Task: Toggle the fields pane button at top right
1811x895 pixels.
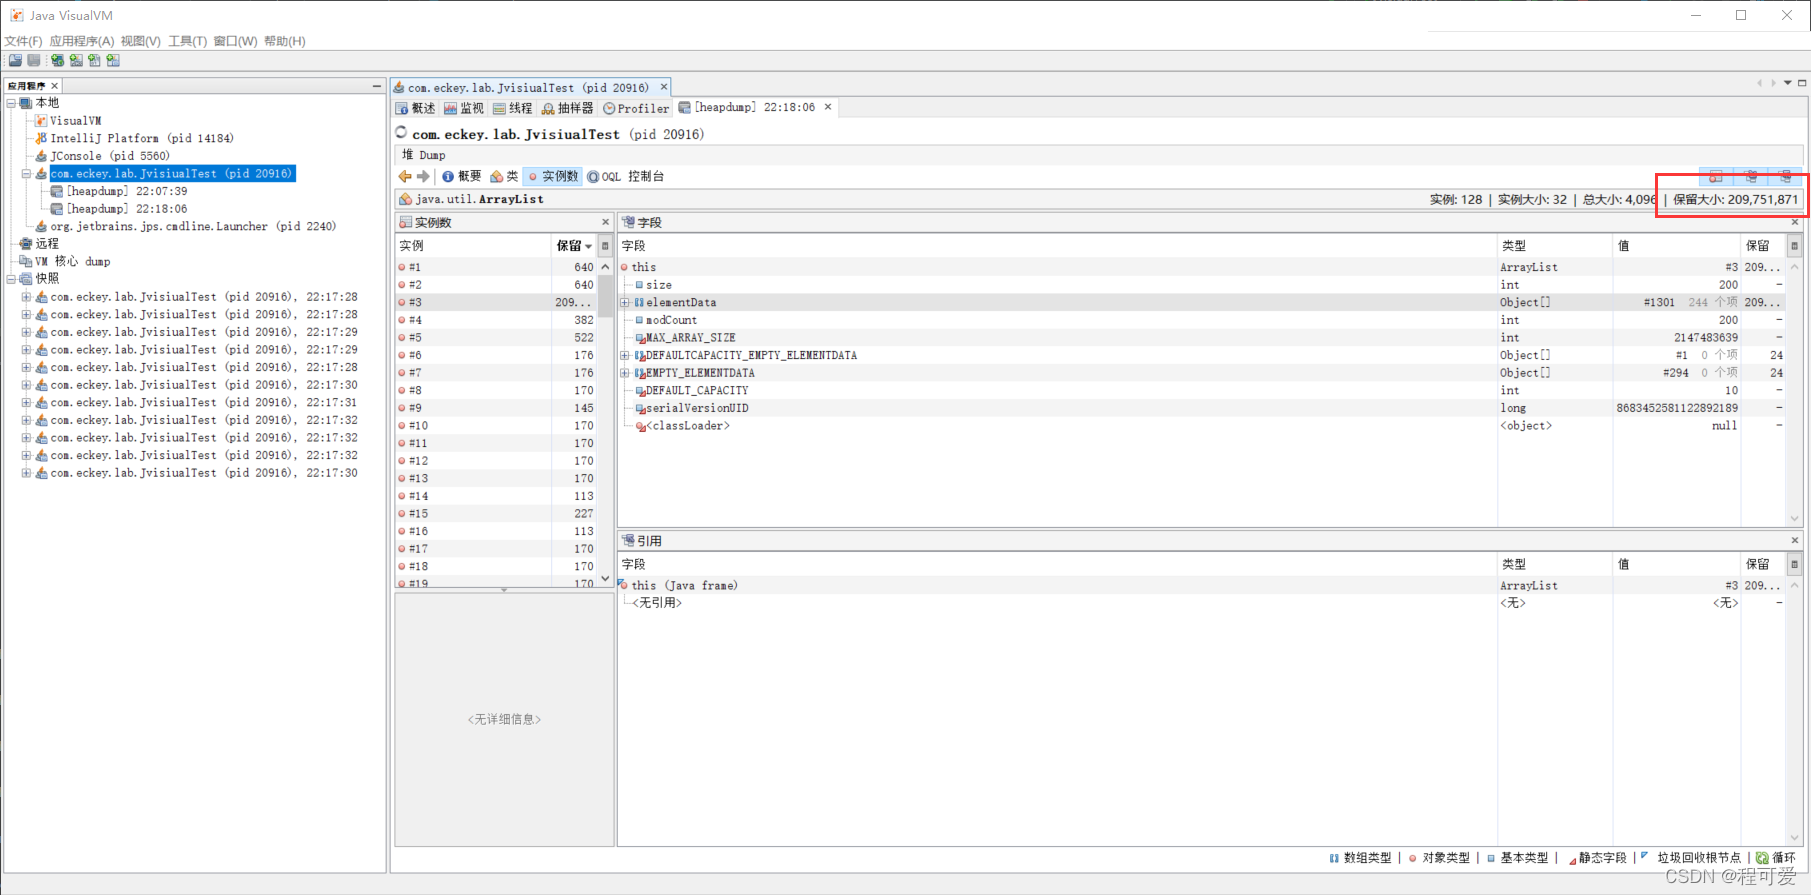Action: click(1751, 177)
